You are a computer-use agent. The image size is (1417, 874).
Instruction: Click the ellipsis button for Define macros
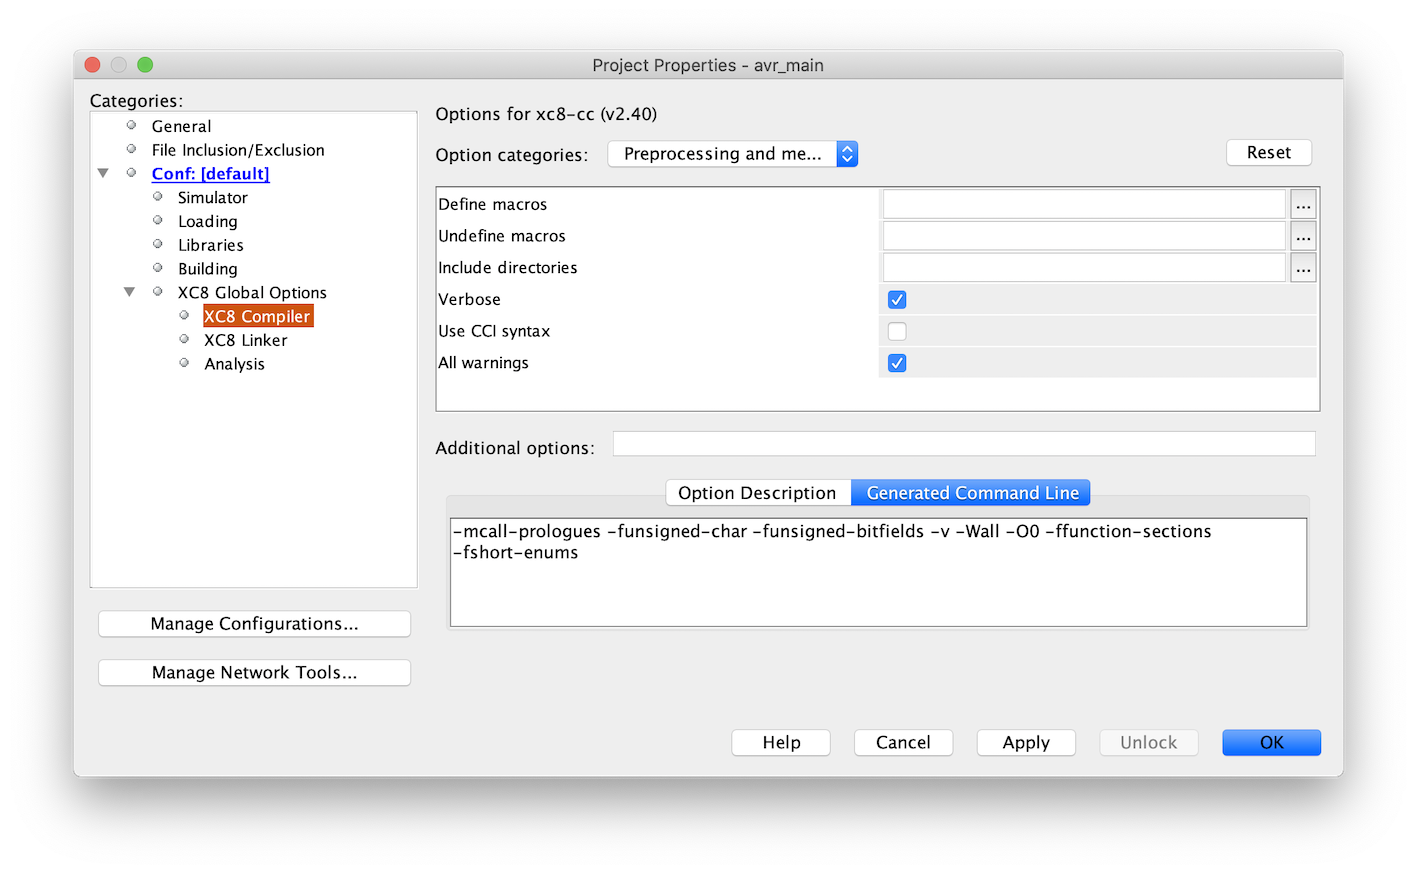point(1302,205)
